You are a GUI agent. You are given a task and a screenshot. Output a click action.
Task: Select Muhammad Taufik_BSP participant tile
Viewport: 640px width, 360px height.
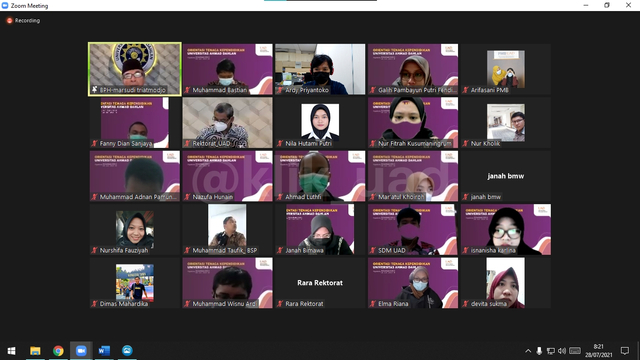[x=227, y=229]
